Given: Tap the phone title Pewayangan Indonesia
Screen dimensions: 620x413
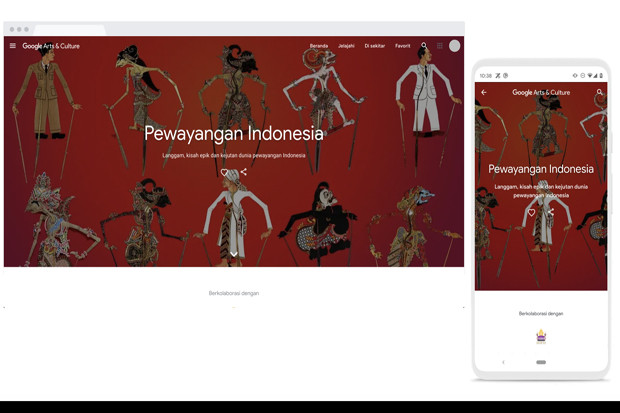Looking at the screenshot, I should [541, 169].
